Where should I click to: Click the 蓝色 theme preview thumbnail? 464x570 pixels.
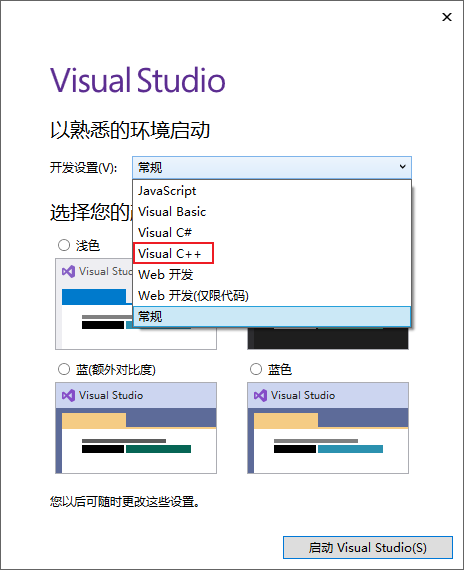(328, 428)
